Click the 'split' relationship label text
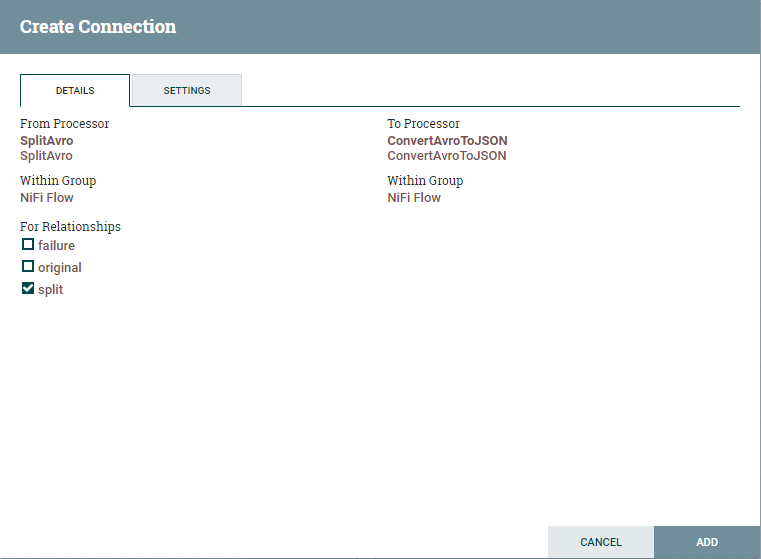Image resolution: width=761 pixels, height=559 pixels. point(50,290)
